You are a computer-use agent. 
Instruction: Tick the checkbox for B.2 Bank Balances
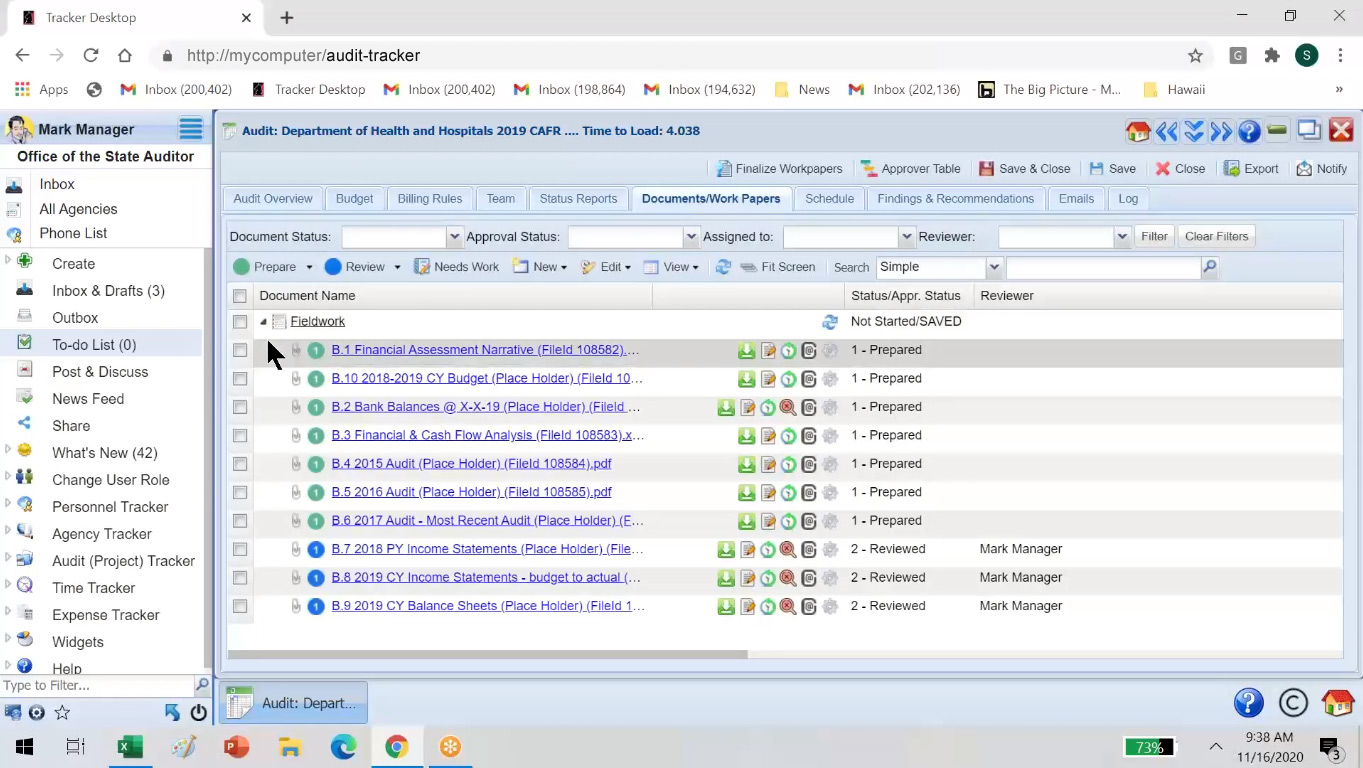pos(240,408)
